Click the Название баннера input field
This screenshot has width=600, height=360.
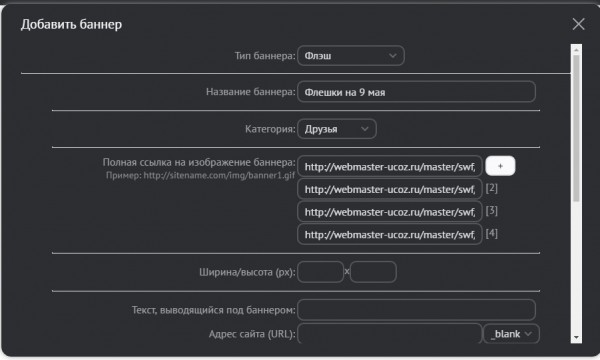pos(416,92)
